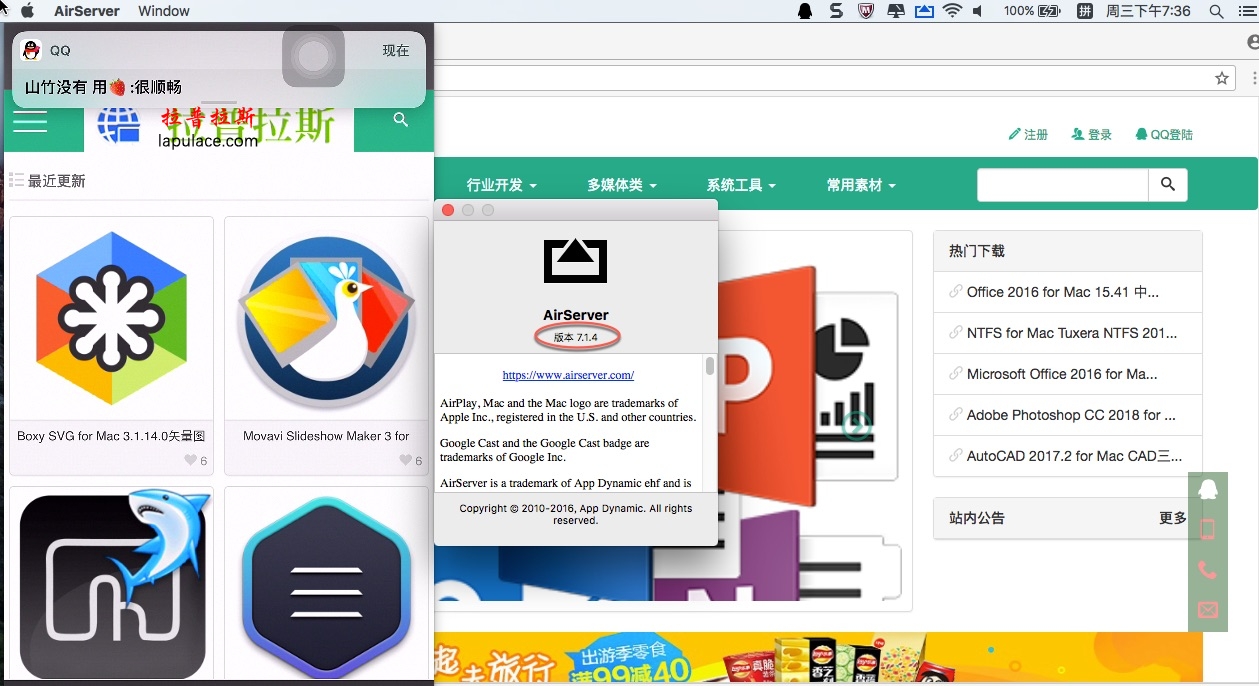
Task: Open AutoCAD 2017.2 for Mac link
Action: point(1074,456)
